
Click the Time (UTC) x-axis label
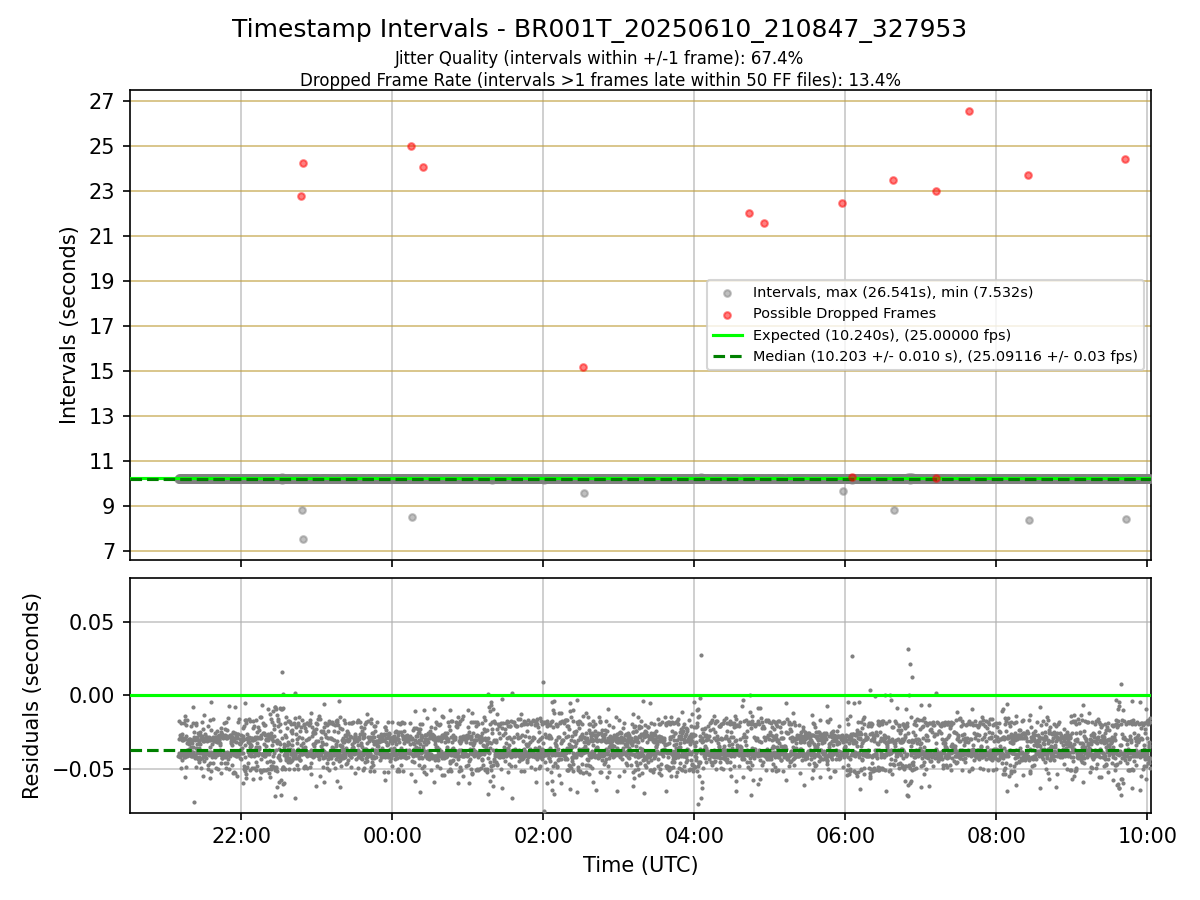(x=640, y=865)
